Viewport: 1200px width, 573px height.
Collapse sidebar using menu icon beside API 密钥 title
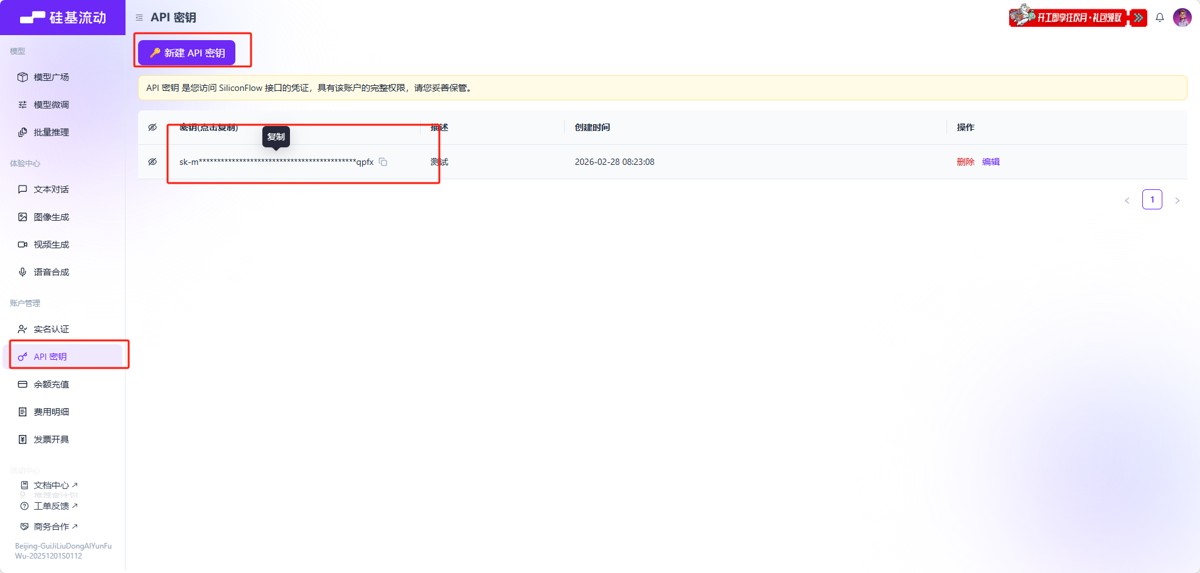point(139,17)
